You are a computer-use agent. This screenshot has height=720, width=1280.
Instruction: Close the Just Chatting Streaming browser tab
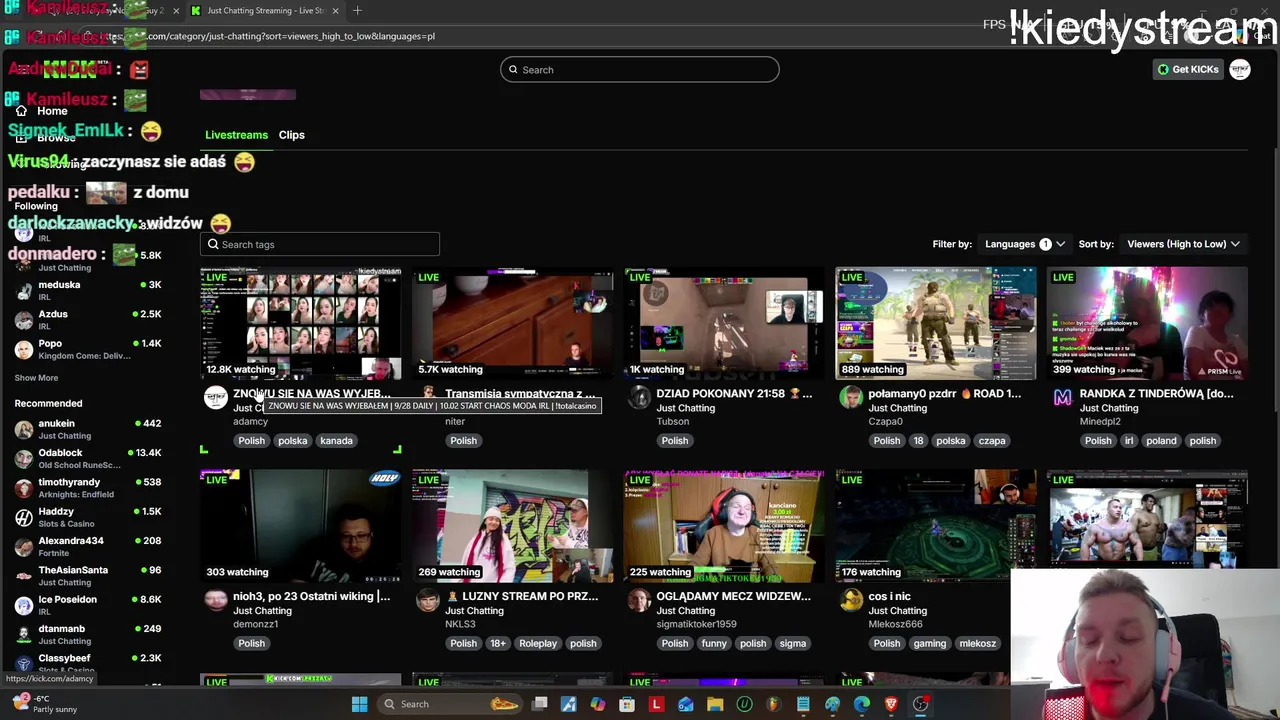pos(335,11)
